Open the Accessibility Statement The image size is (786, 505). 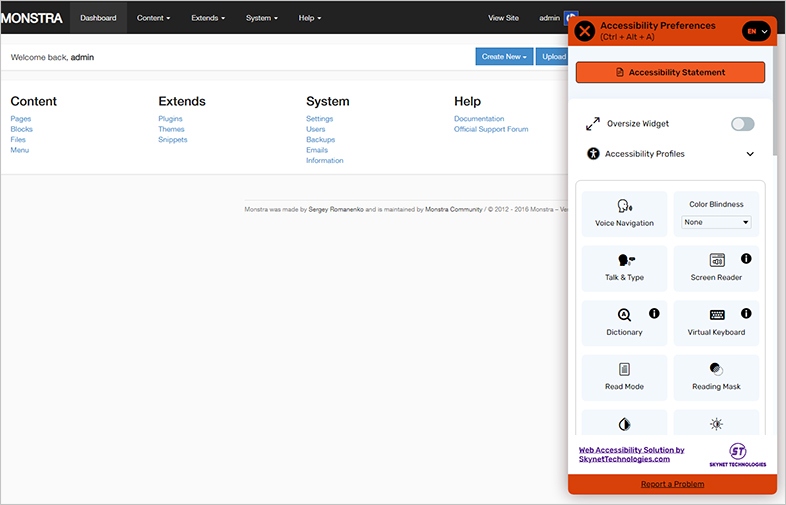pos(670,72)
